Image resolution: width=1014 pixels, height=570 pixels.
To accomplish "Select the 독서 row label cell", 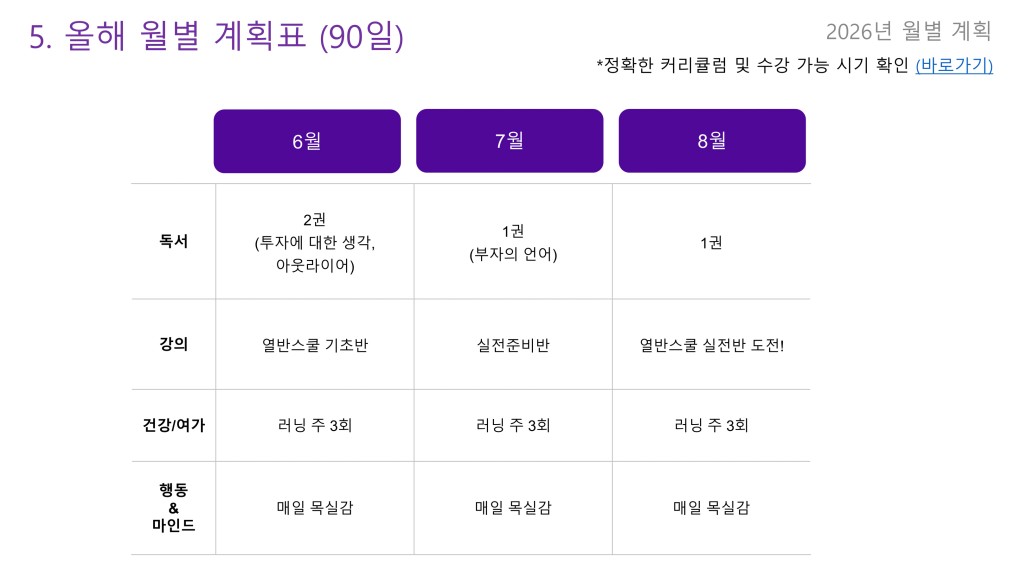I will pos(173,241).
